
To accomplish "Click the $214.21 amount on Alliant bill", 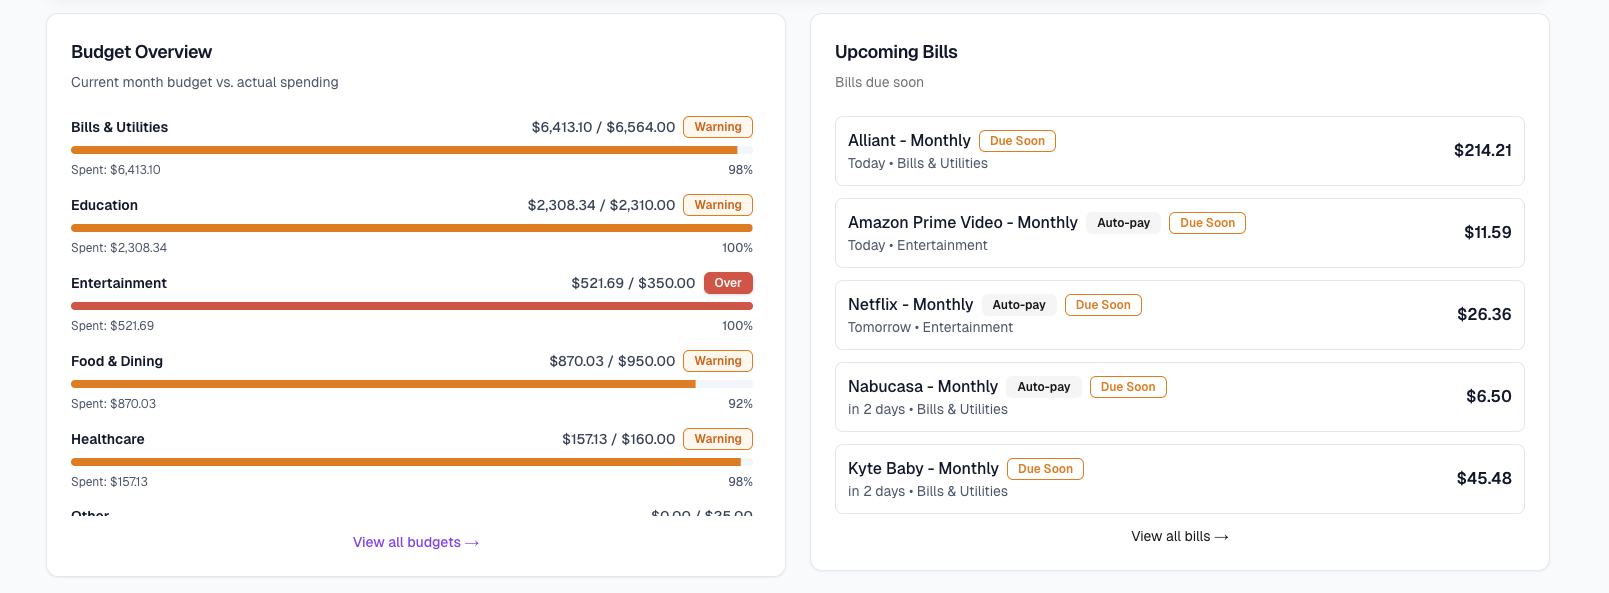I will pyautogui.click(x=1484, y=150).
